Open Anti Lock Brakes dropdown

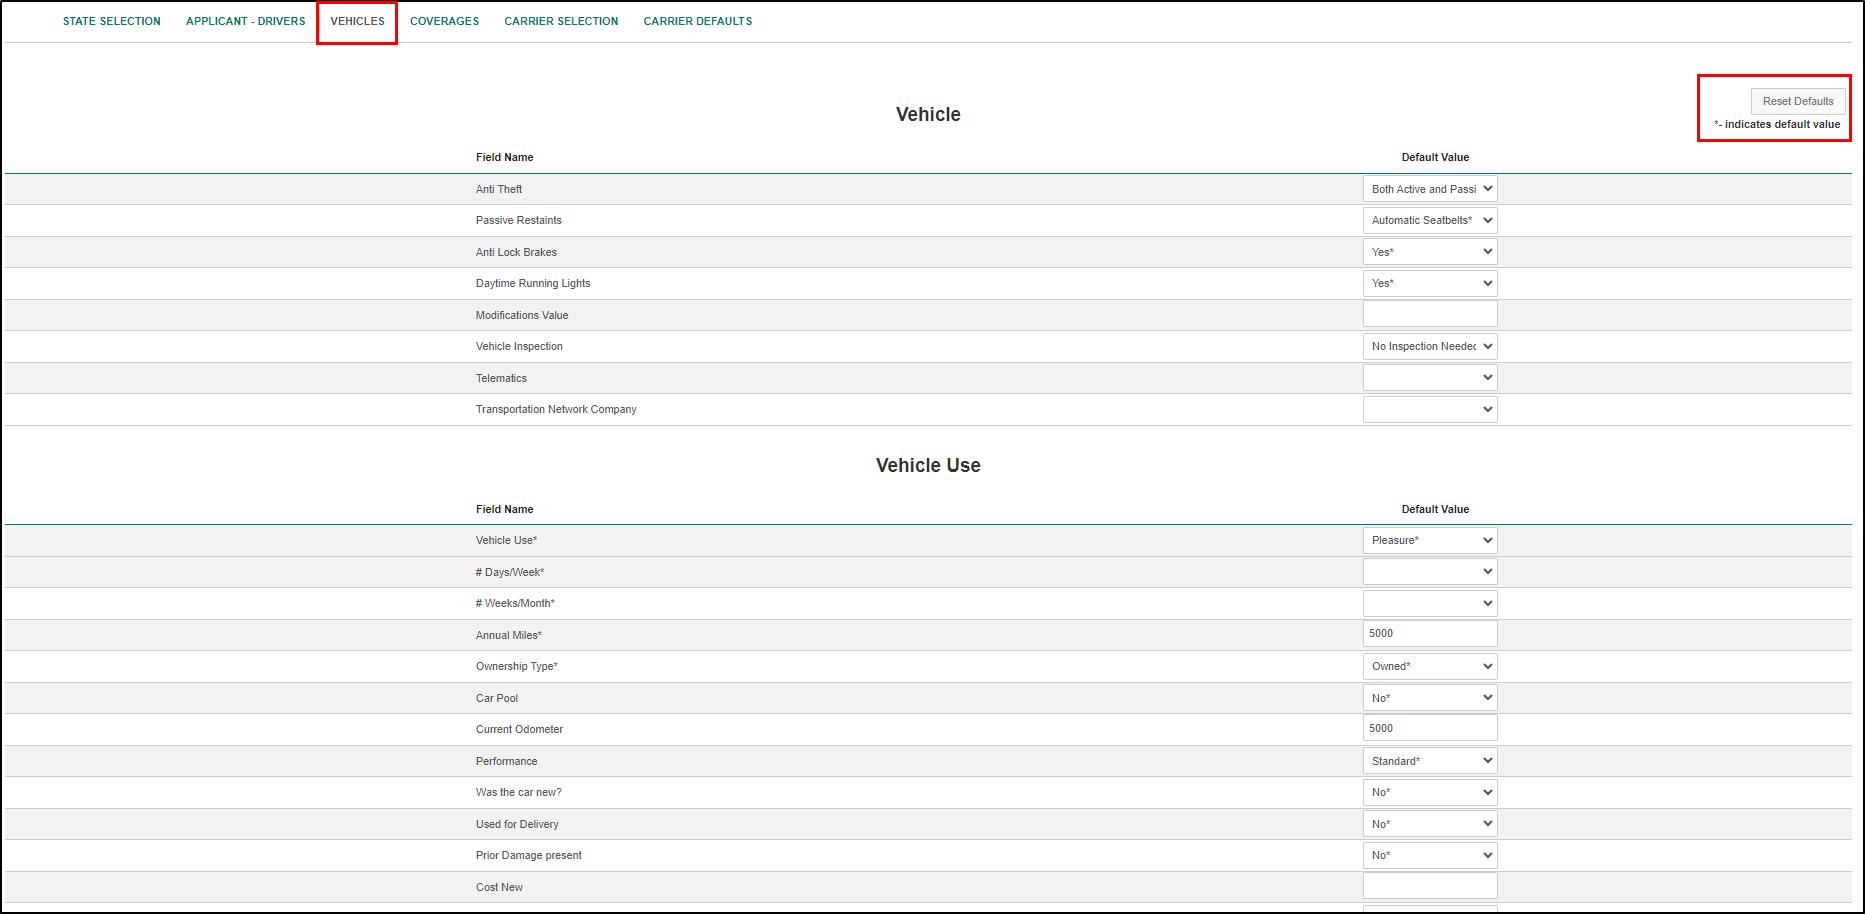(x=1430, y=252)
